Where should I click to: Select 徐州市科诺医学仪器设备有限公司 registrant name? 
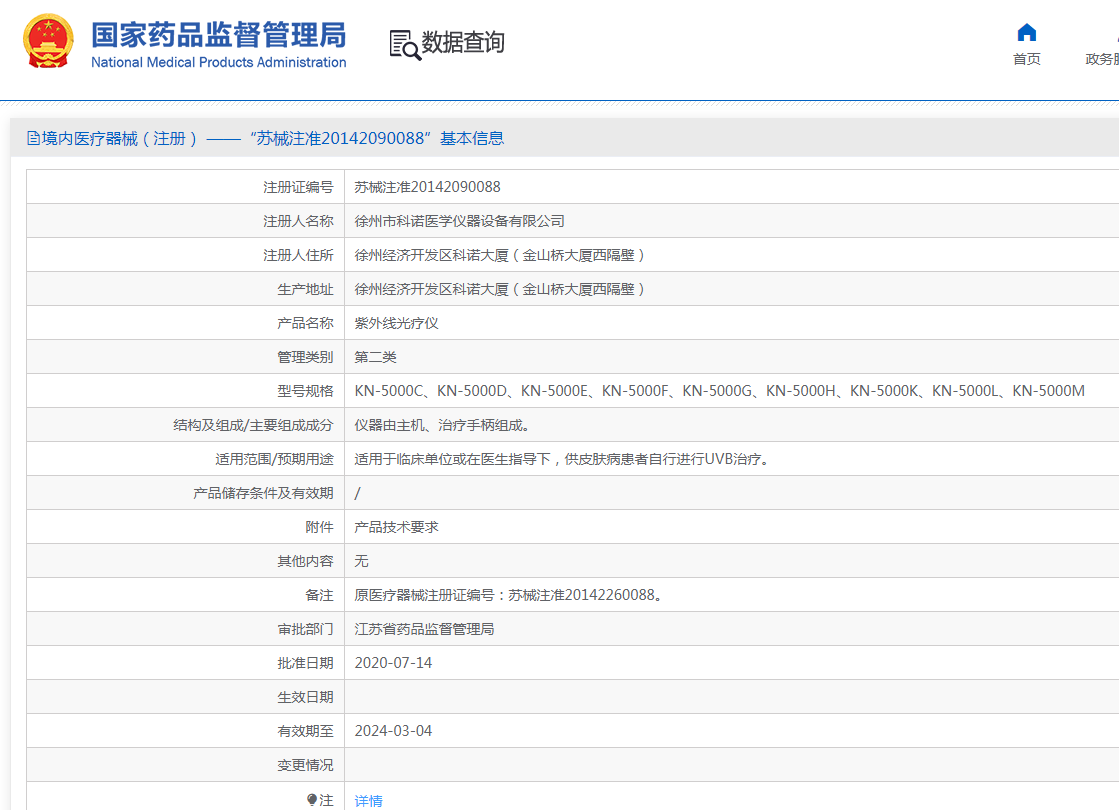tap(459, 221)
